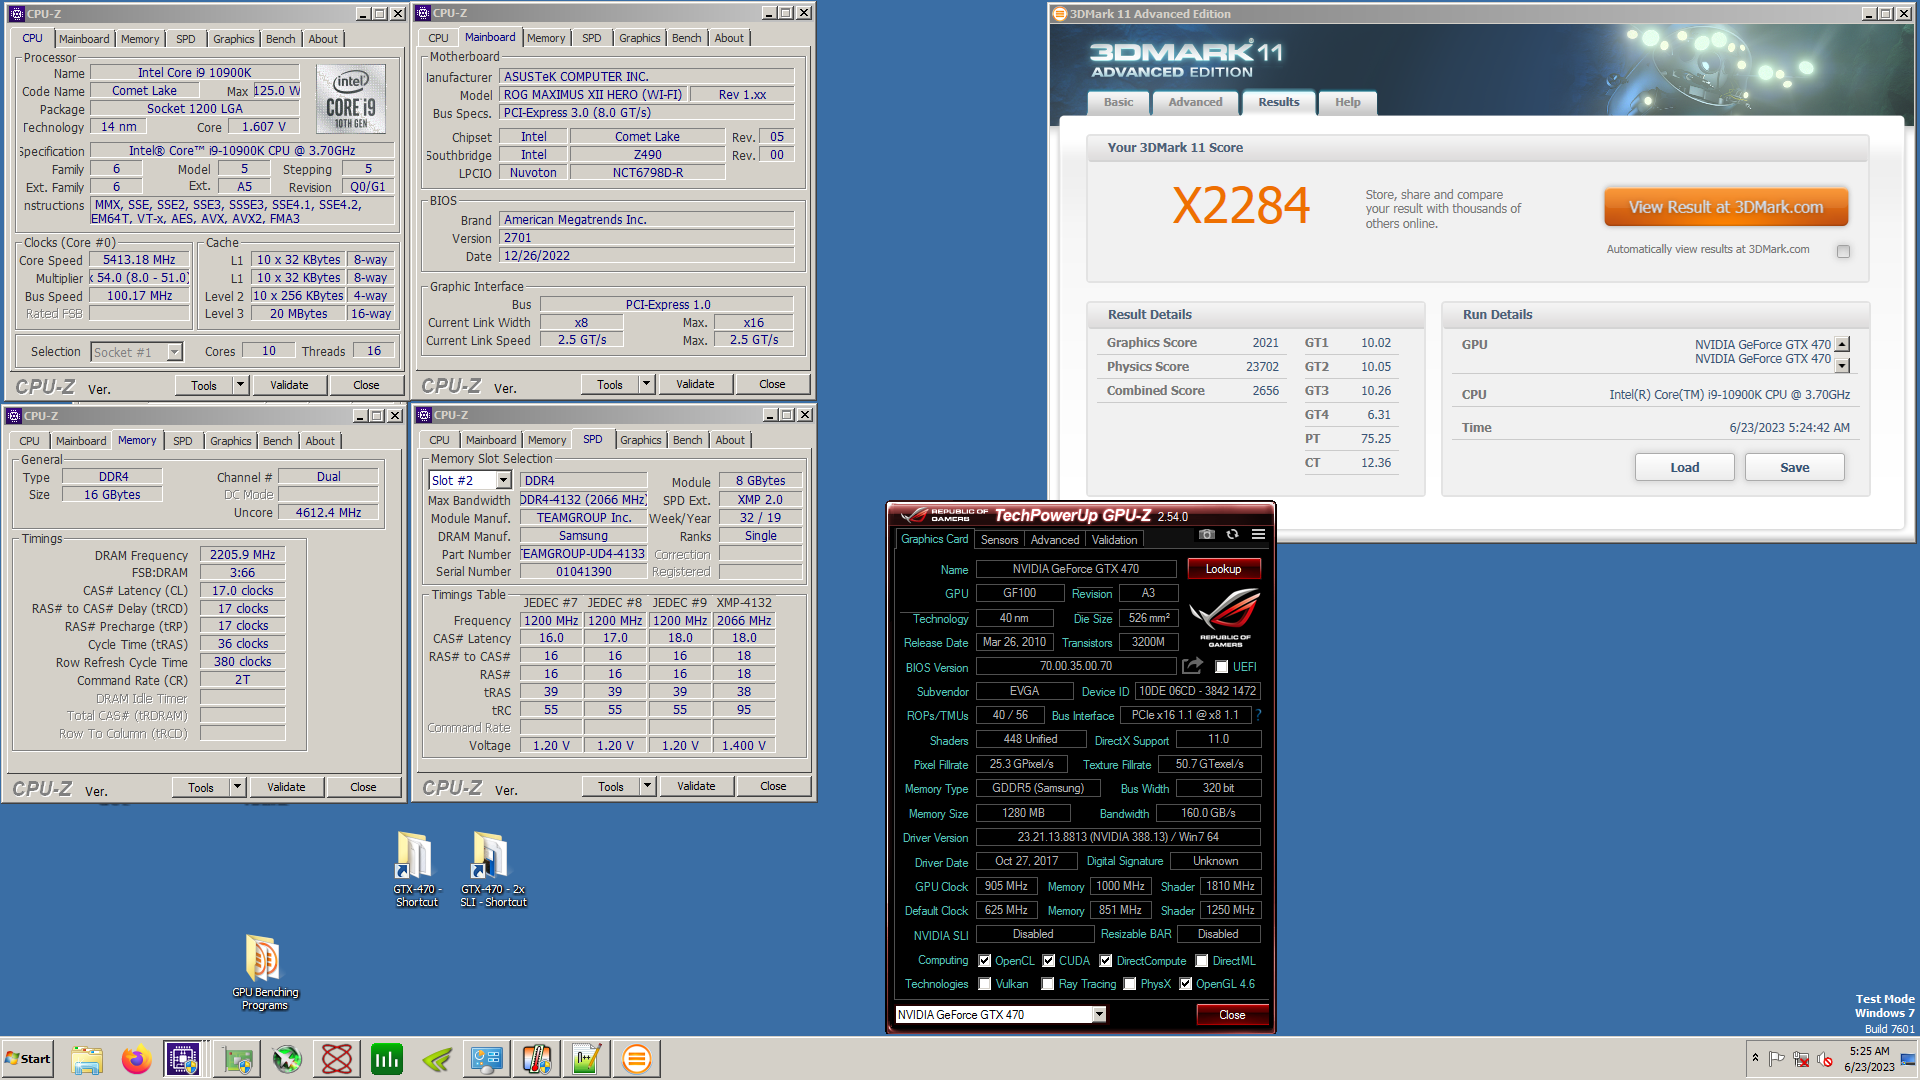Click Validate in the CPU tab window
Screen dimensions: 1920x1080
(x=289, y=385)
